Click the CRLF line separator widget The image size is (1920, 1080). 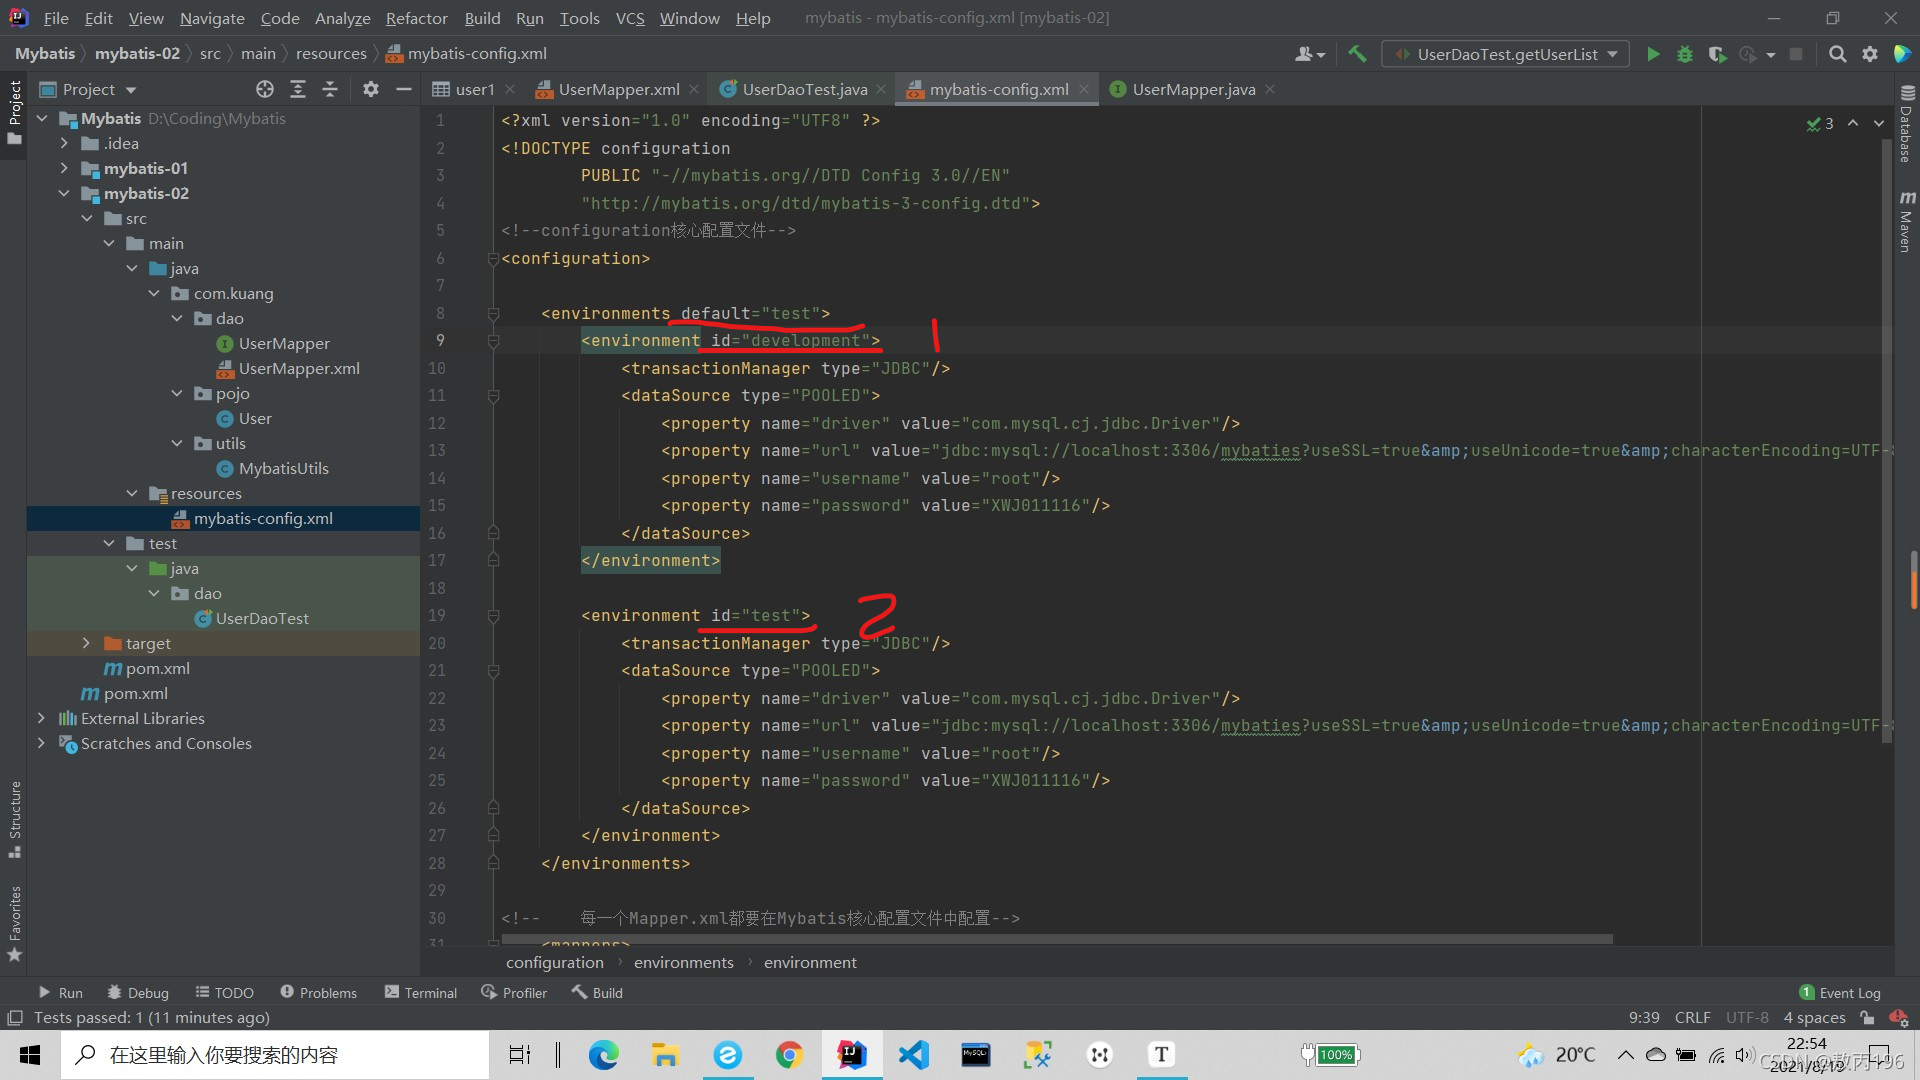click(x=1692, y=1018)
